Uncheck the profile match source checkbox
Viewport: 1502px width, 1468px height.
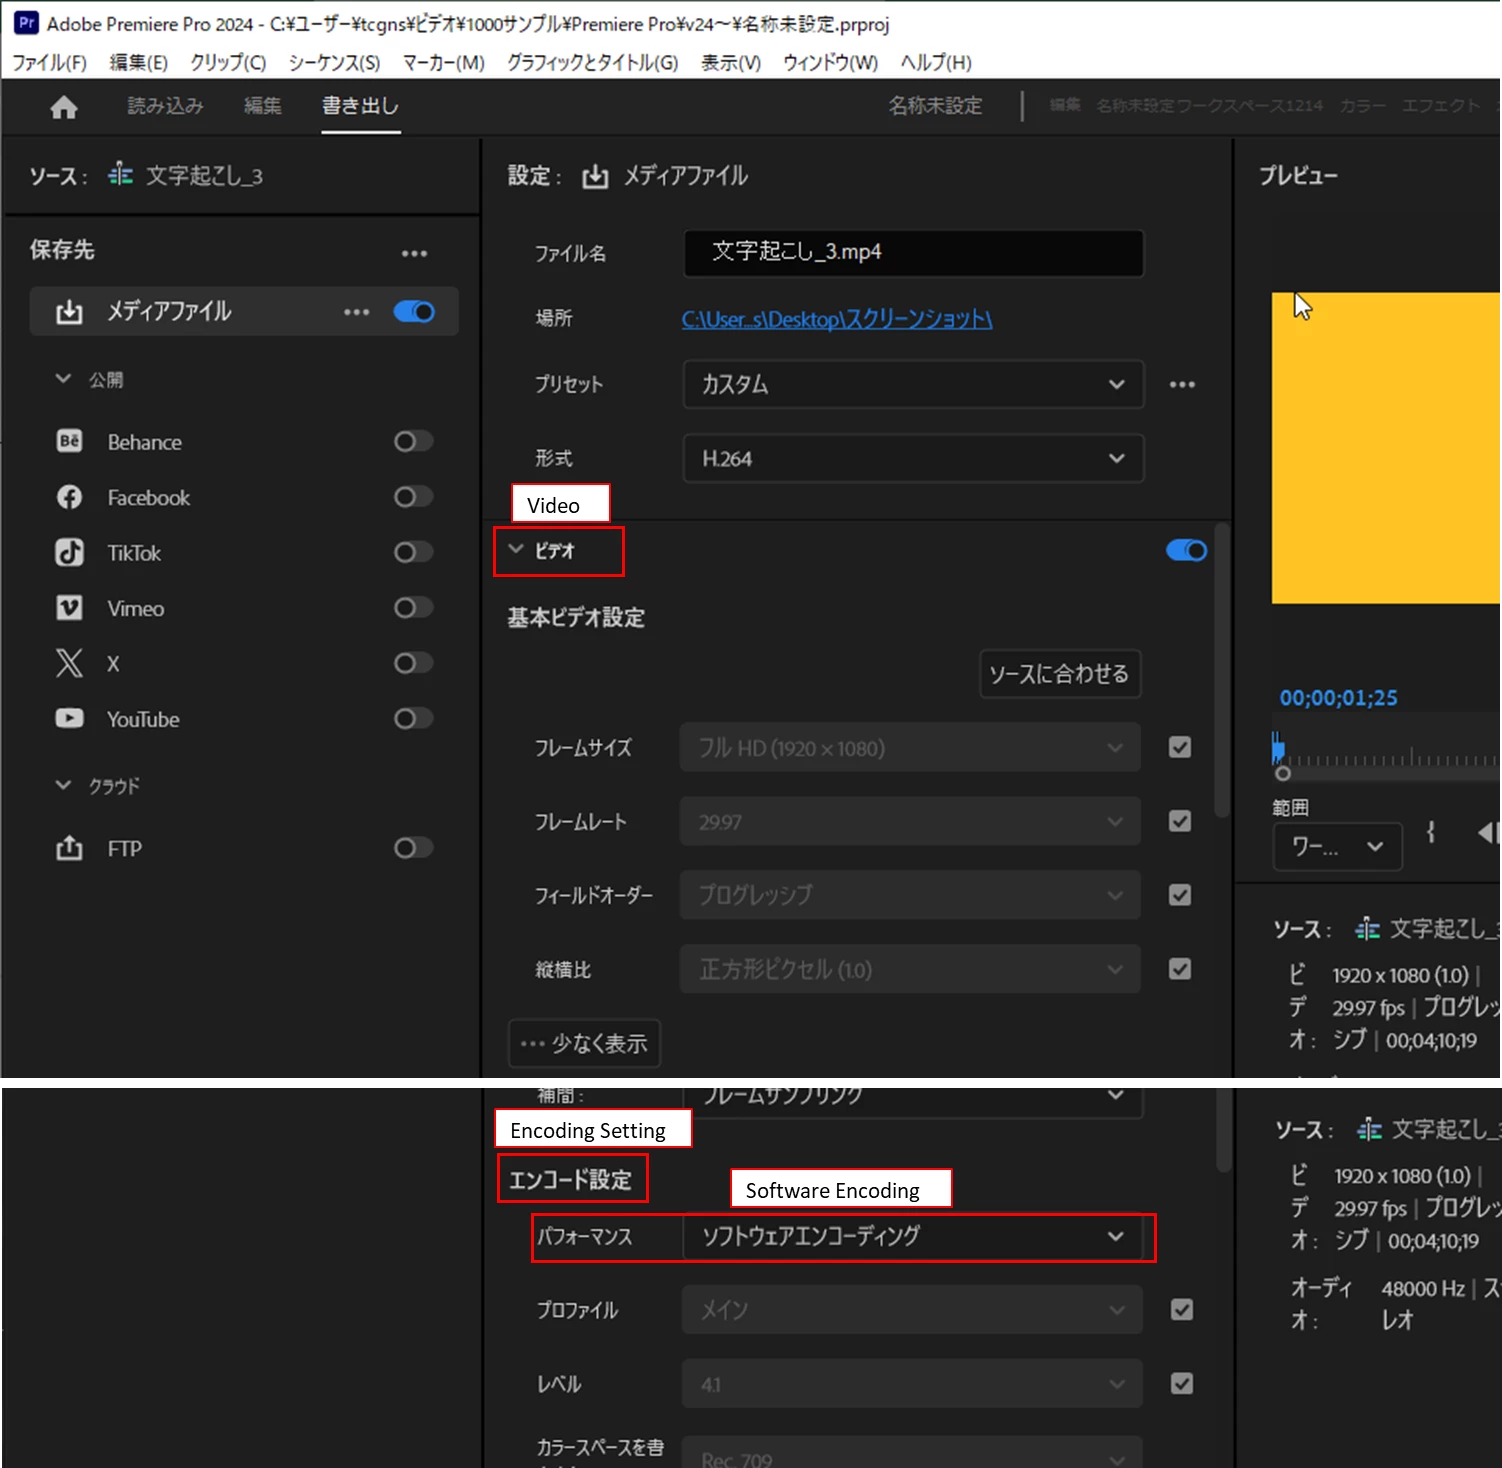tap(1182, 1310)
